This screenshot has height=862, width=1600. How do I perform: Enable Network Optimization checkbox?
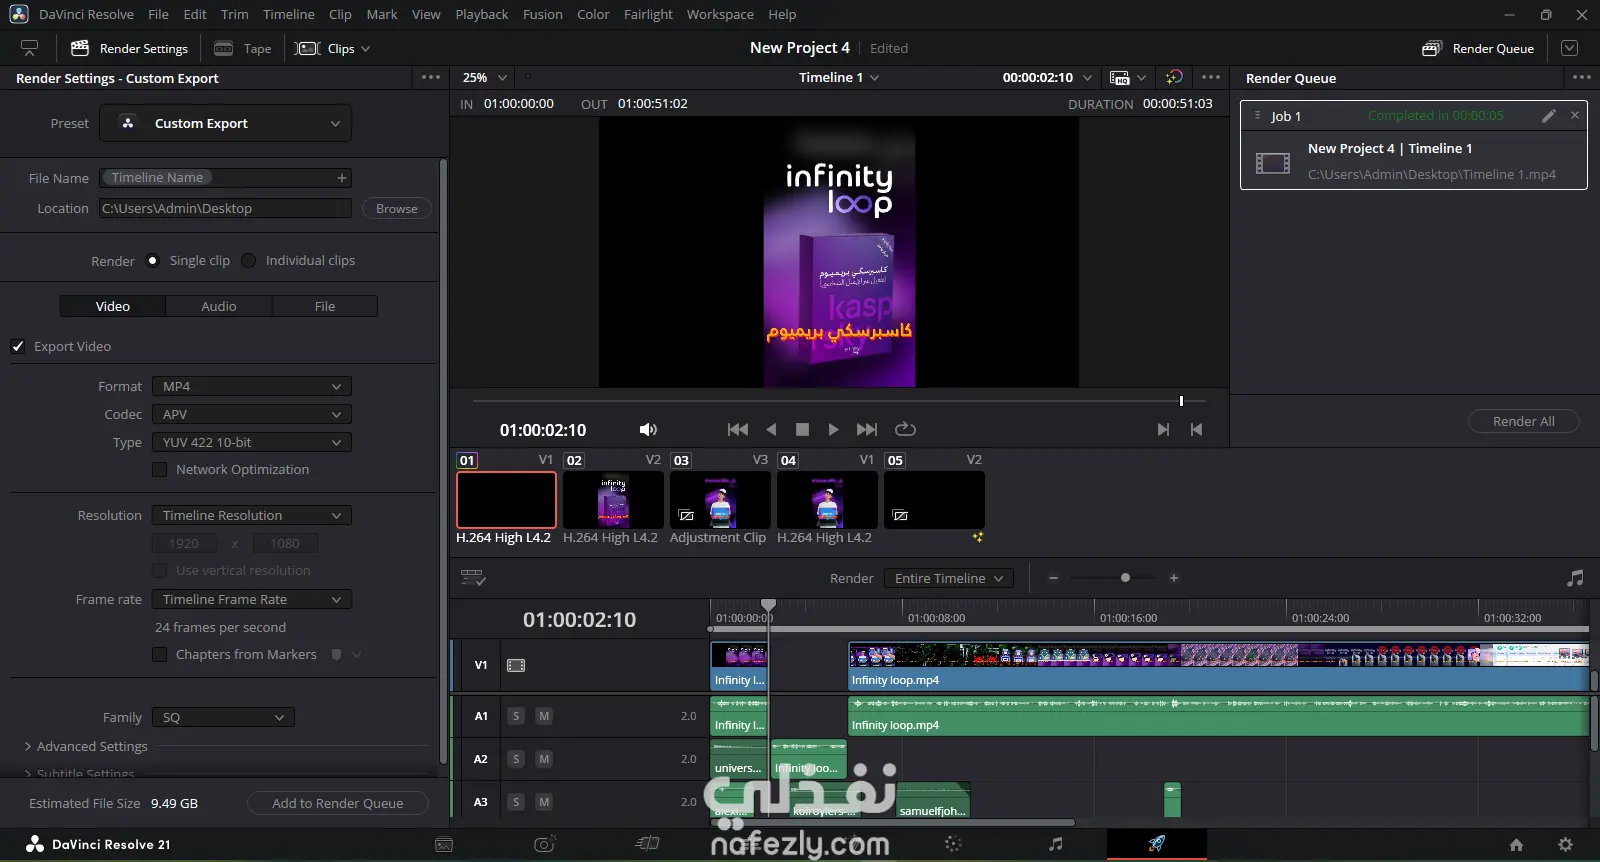[x=159, y=469]
